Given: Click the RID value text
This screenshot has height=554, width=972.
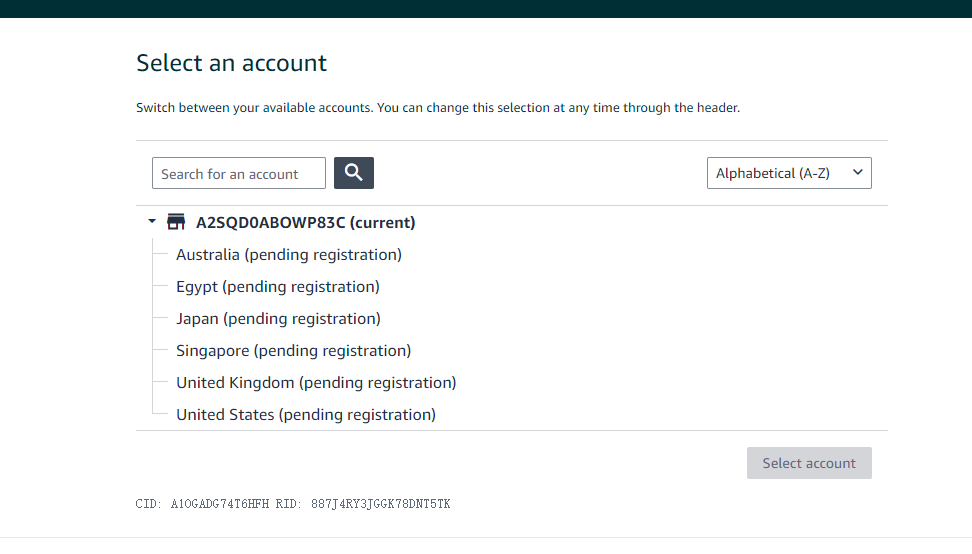Looking at the screenshot, I should click(x=381, y=504).
